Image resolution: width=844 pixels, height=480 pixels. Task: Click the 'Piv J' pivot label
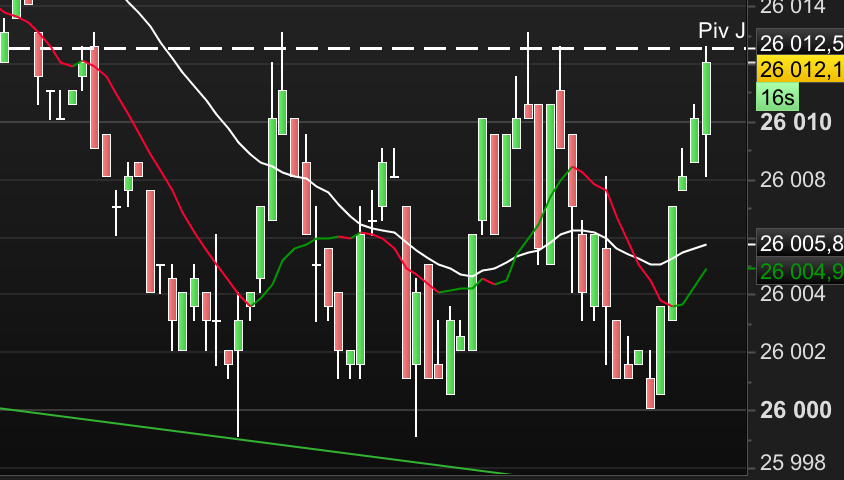721,31
